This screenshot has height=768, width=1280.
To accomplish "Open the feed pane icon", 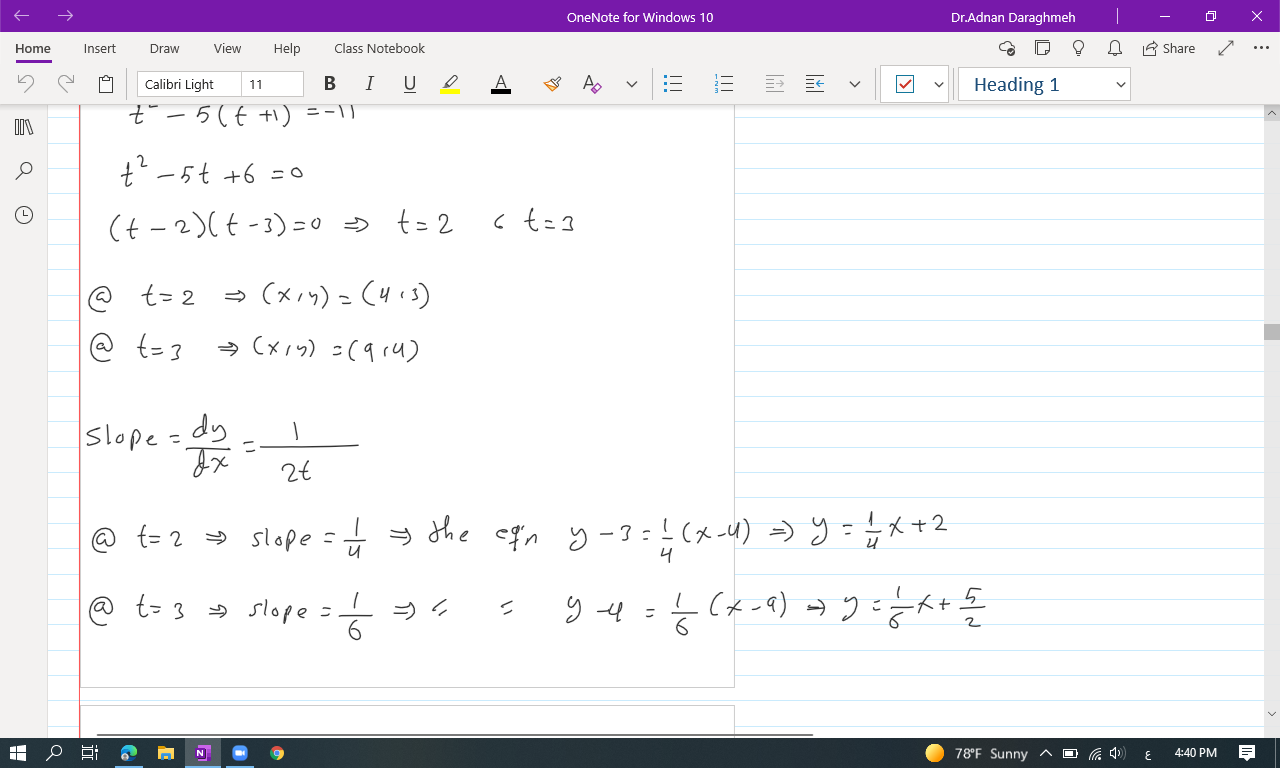I will click(1042, 48).
